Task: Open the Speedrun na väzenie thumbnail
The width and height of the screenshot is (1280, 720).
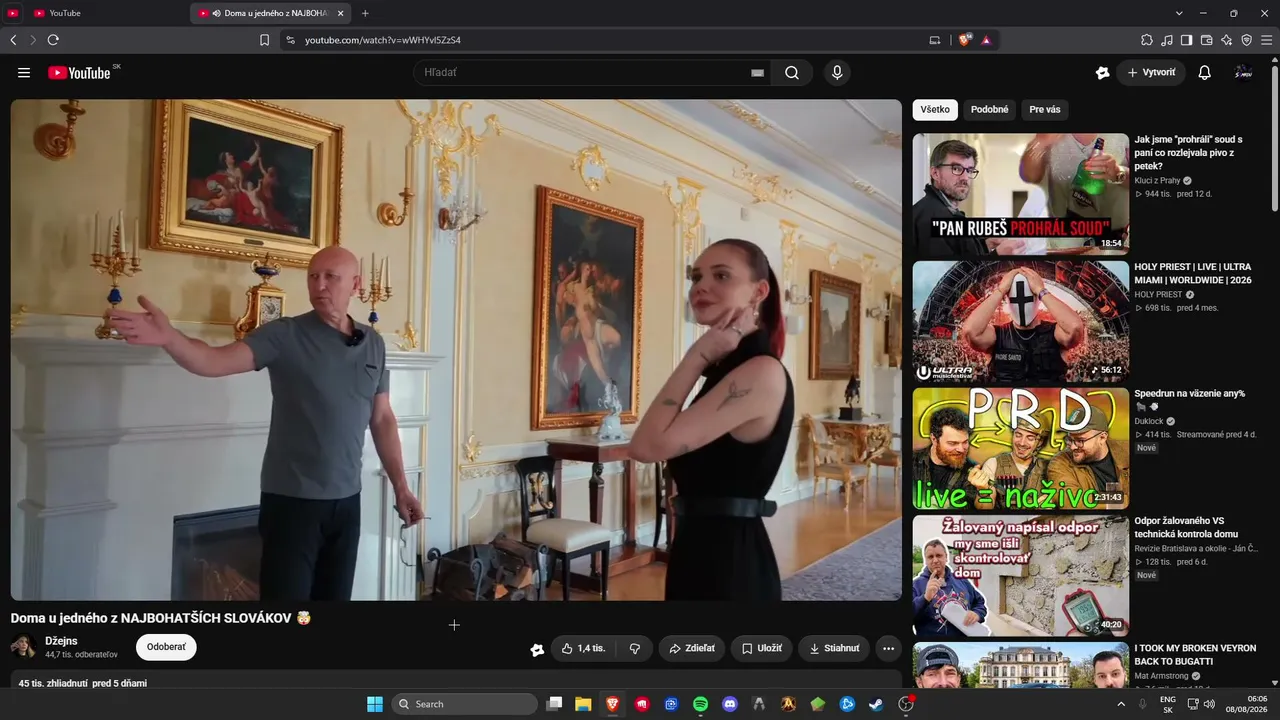Action: click(1021, 448)
